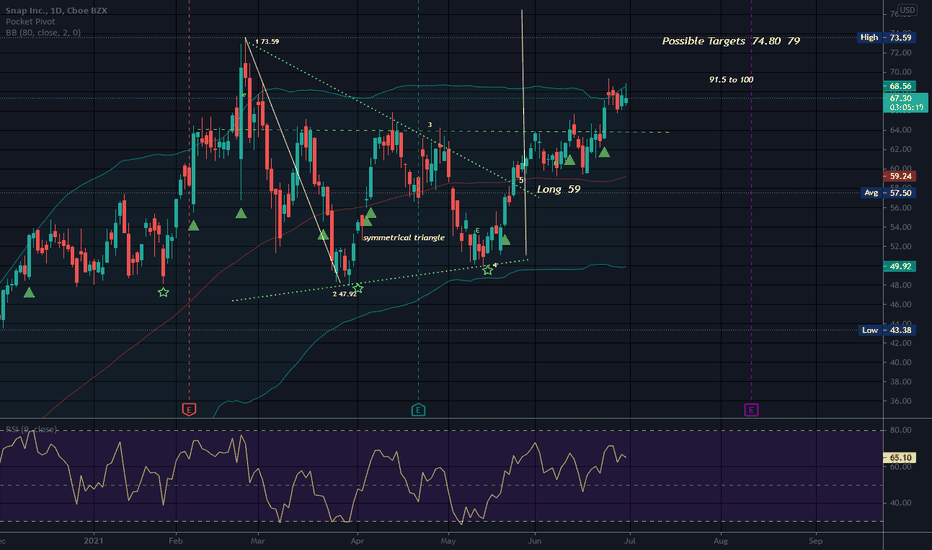The height and width of the screenshot is (550, 932).
Task: Click the purple upcoming earnings E marker
Action: point(751,409)
